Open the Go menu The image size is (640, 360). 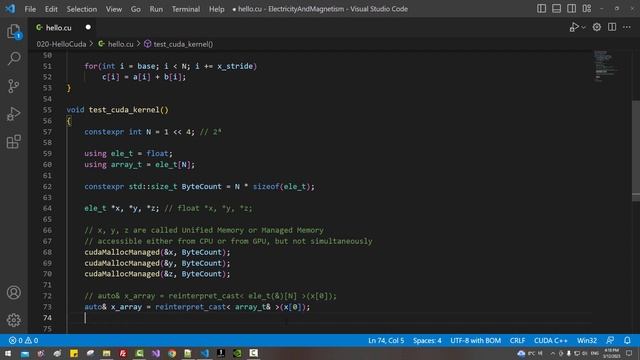coord(136,9)
